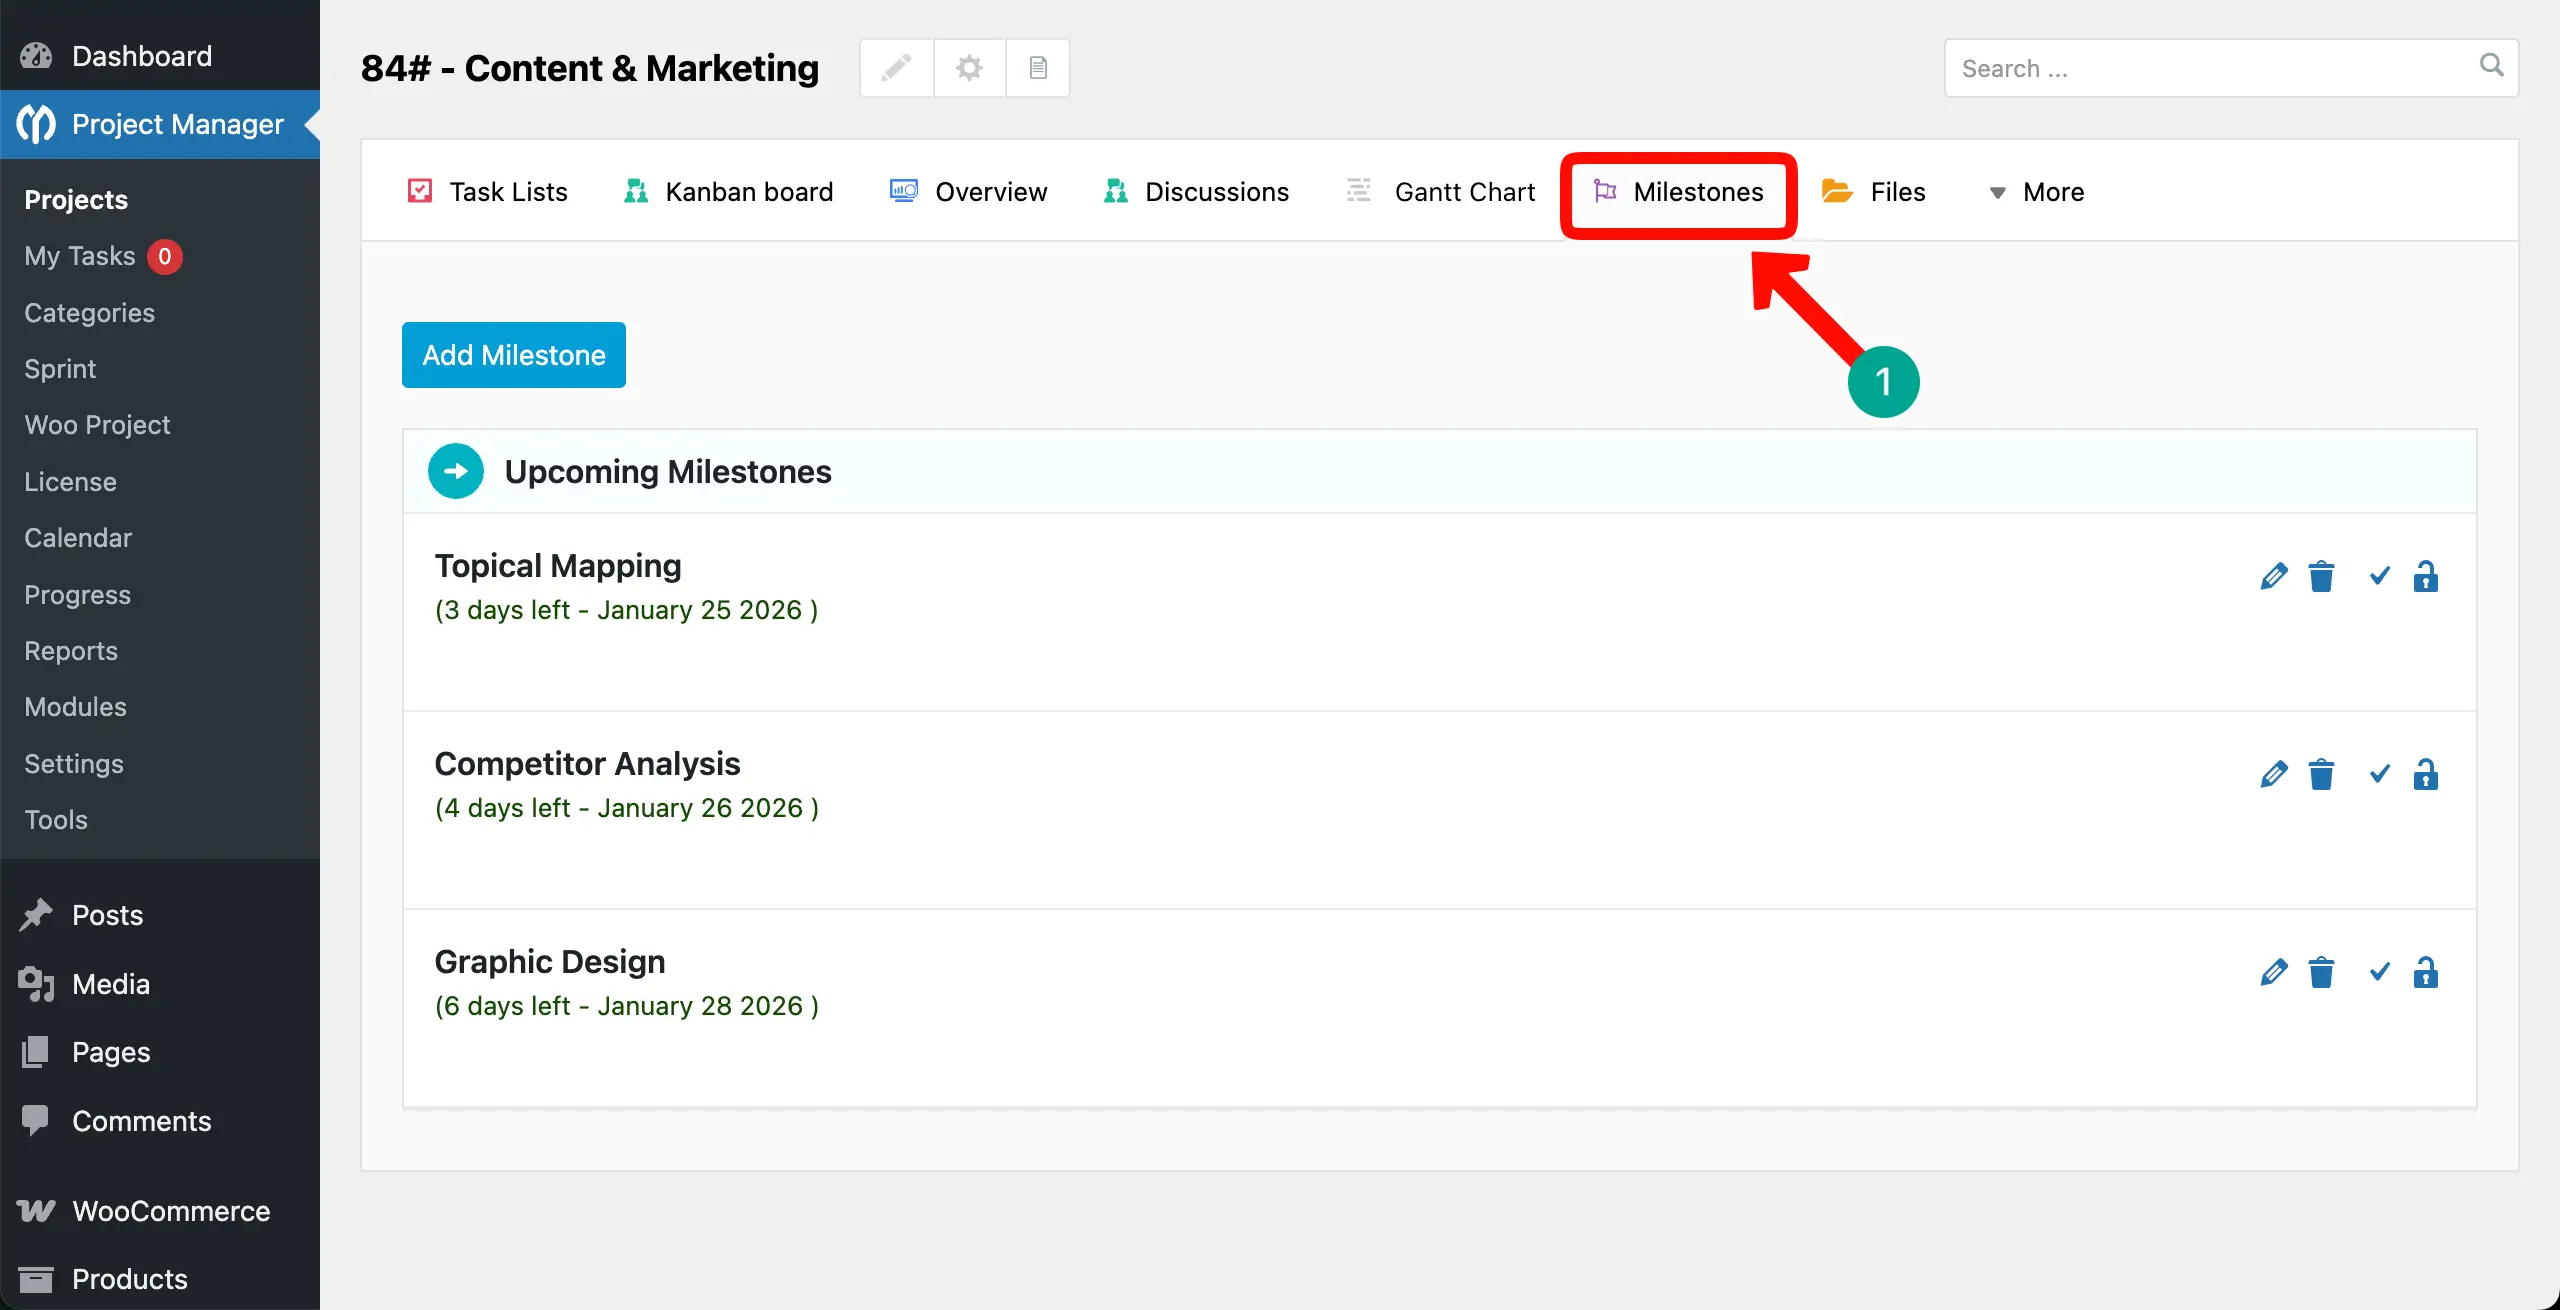
Task: Delete the Competitor Analysis milestone
Action: point(2321,775)
